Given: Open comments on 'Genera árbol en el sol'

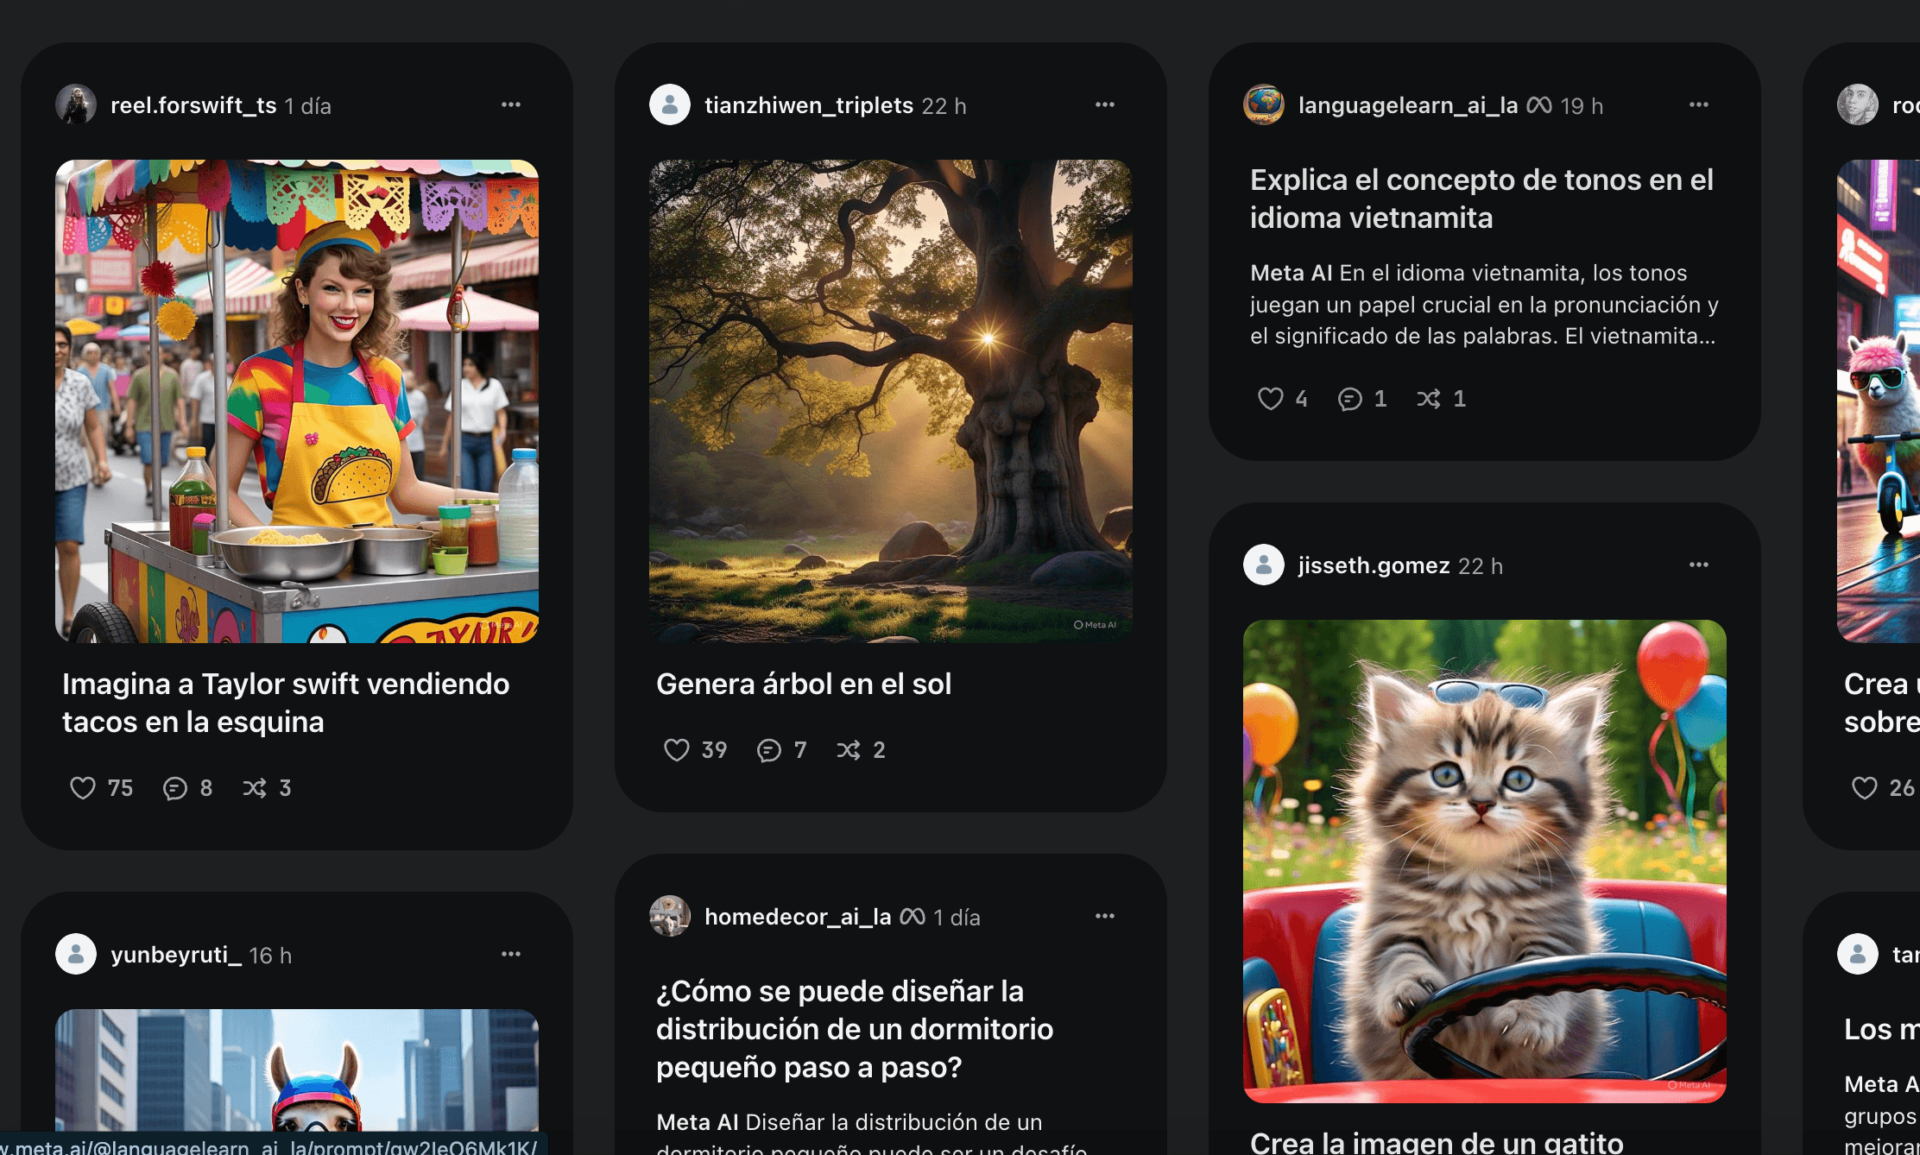Looking at the screenshot, I should click(x=769, y=750).
